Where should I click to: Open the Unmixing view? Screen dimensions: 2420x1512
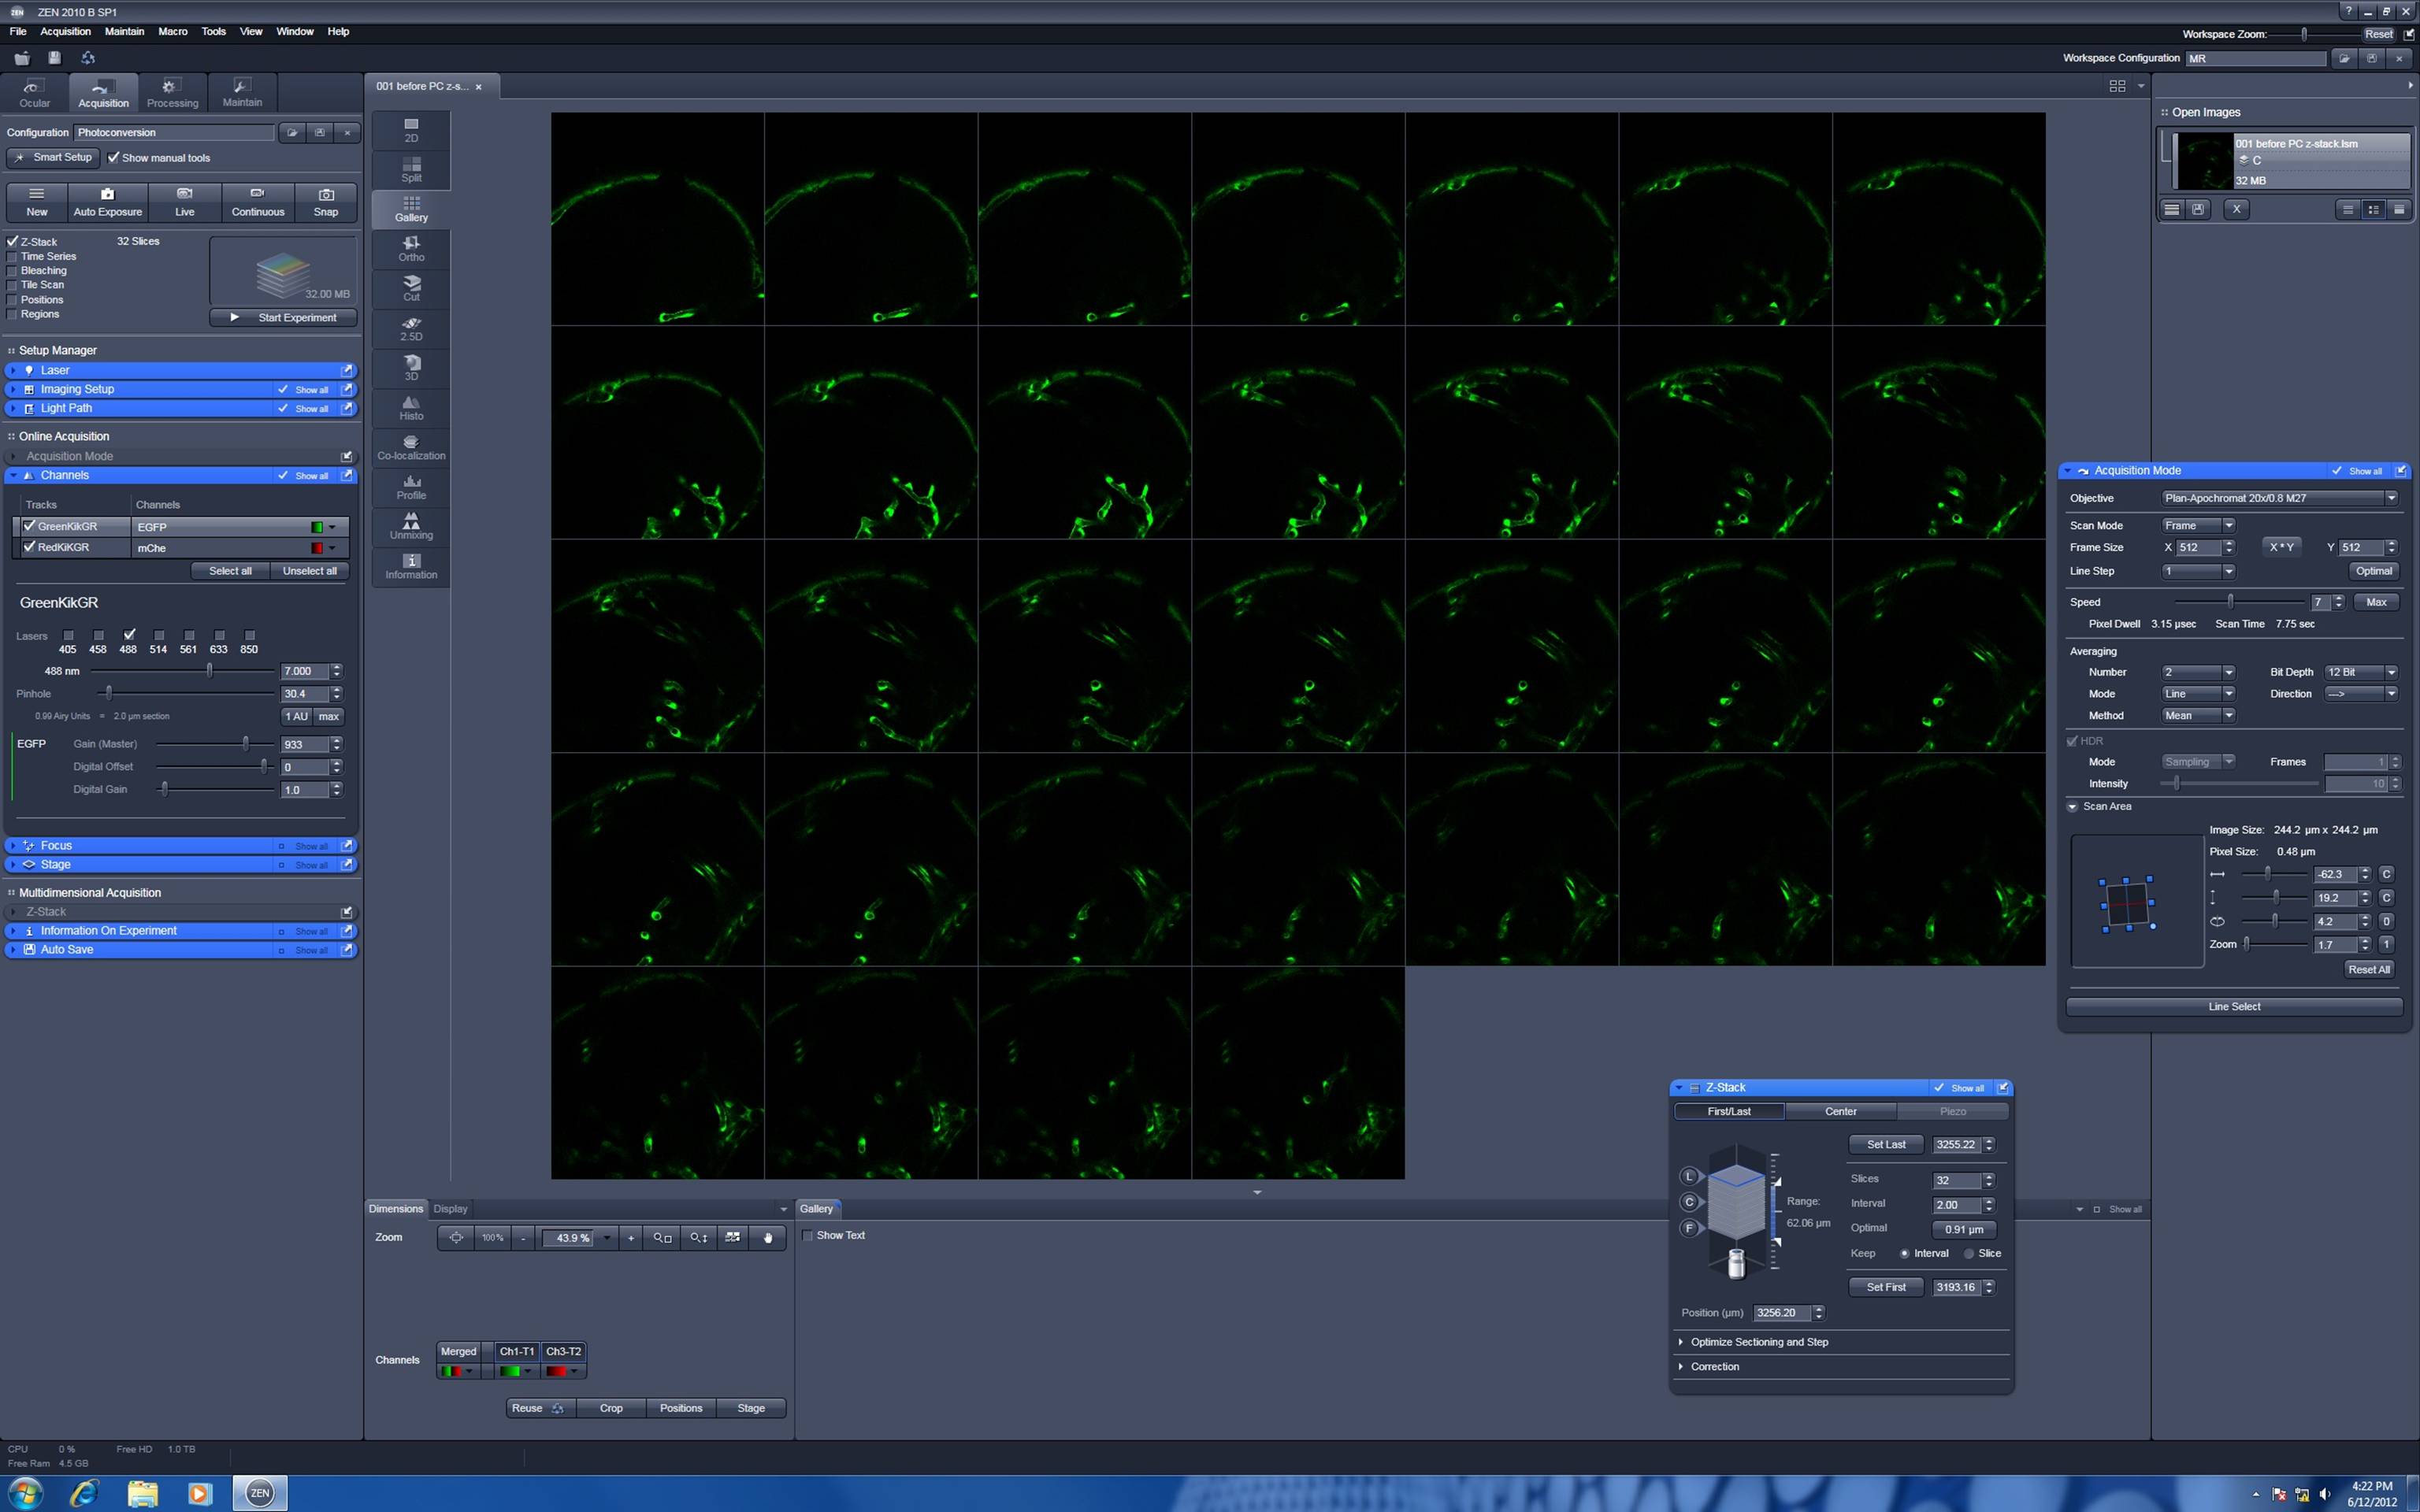[411, 526]
